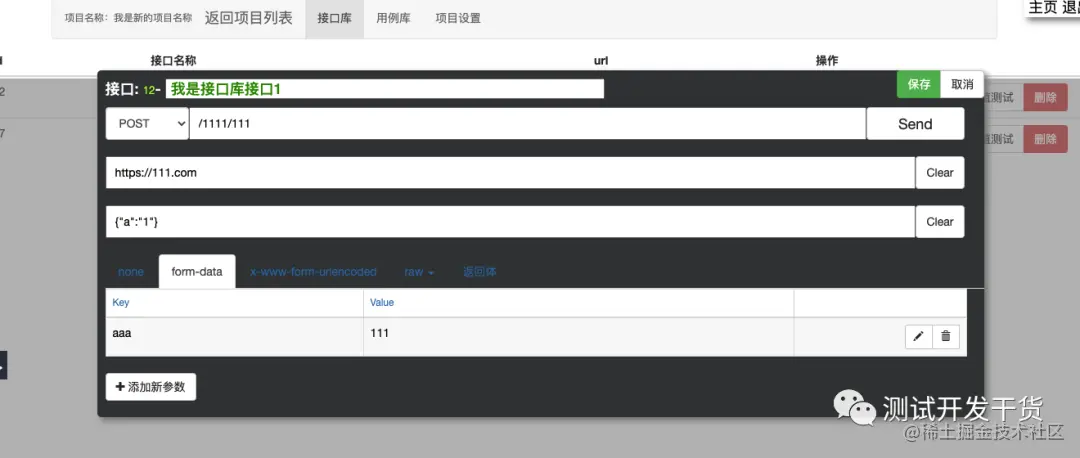Select the form-data tab

197,271
